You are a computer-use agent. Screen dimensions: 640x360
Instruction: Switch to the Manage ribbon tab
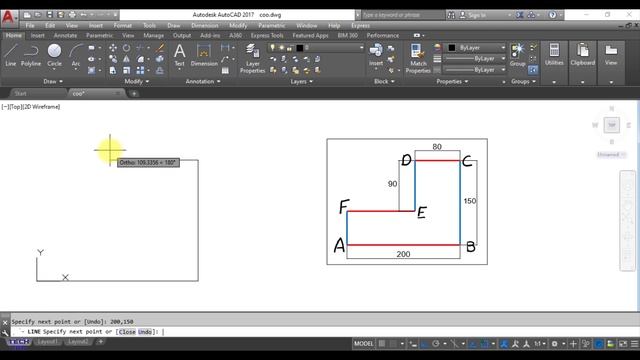(153, 36)
